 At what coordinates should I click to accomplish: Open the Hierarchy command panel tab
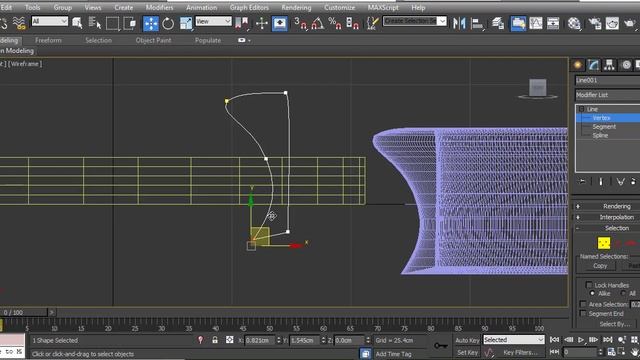[x=609, y=64]
